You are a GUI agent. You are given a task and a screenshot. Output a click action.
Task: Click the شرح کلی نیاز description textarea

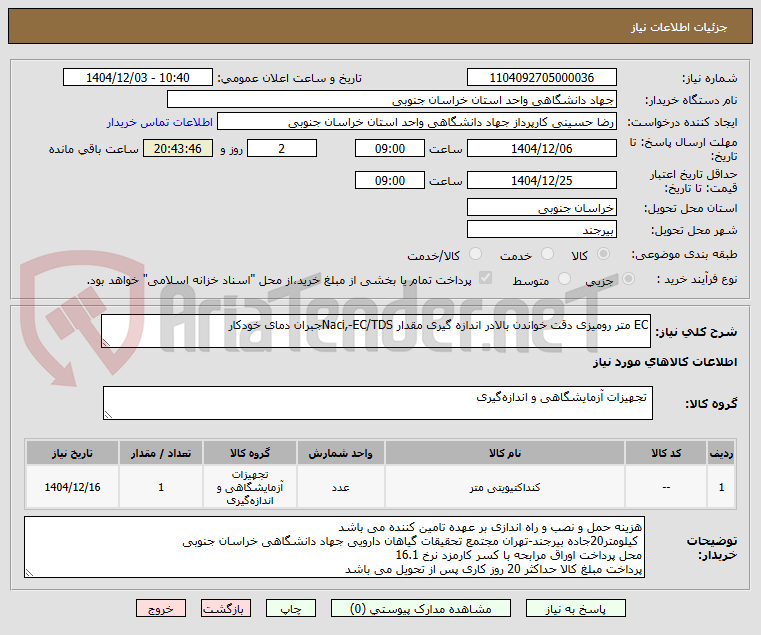376,331
